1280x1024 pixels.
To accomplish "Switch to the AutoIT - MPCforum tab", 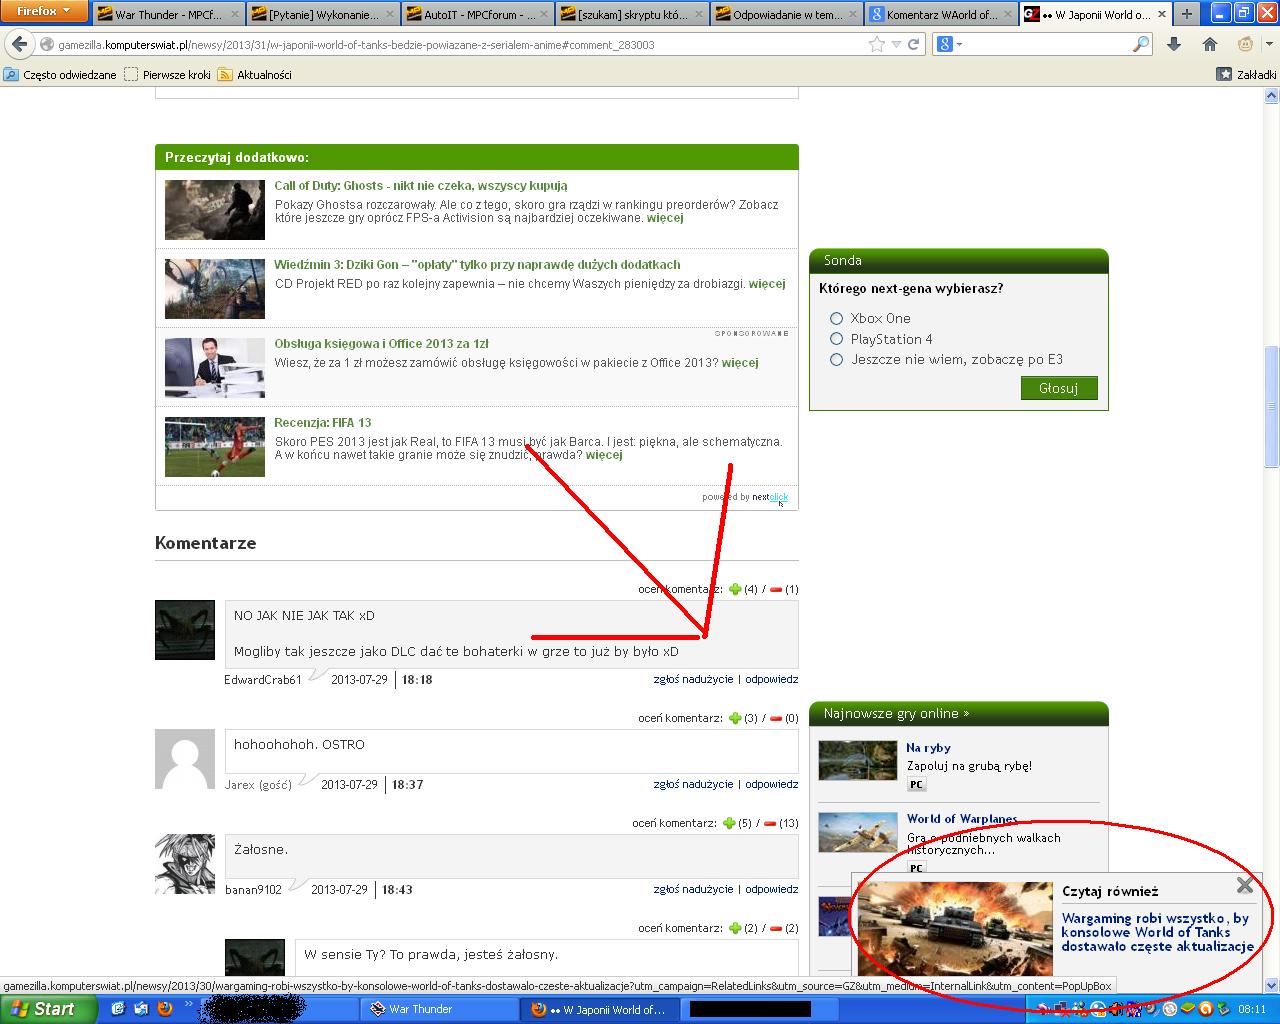I will pyautogui.click(x=477, y=15).
